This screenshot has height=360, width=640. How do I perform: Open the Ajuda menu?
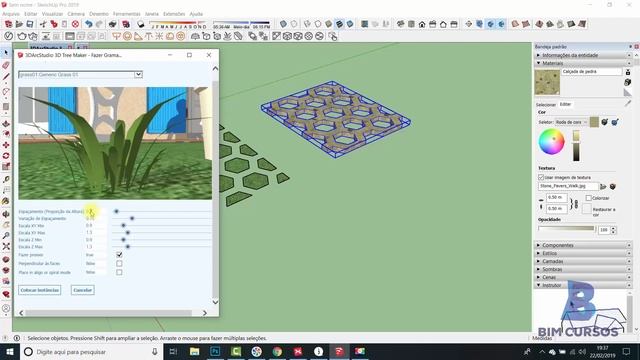click(x=196, y=14)
